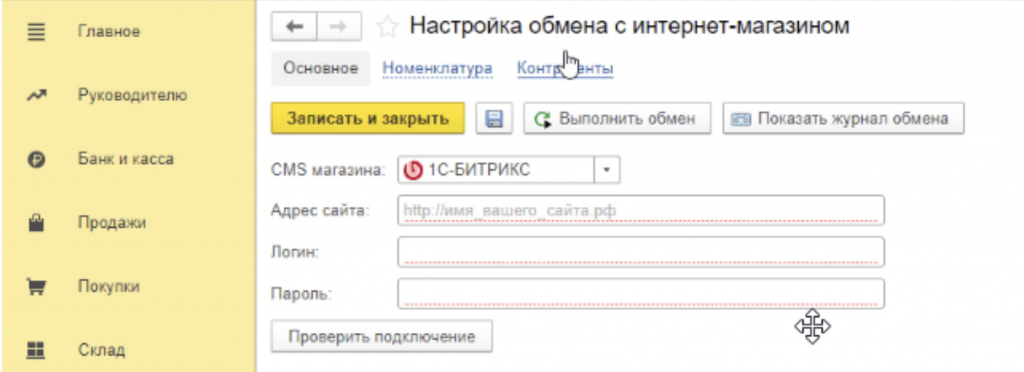Click the Записать и закрыть button
Screen dimensions: 1024x372
(x=368, y=119)
